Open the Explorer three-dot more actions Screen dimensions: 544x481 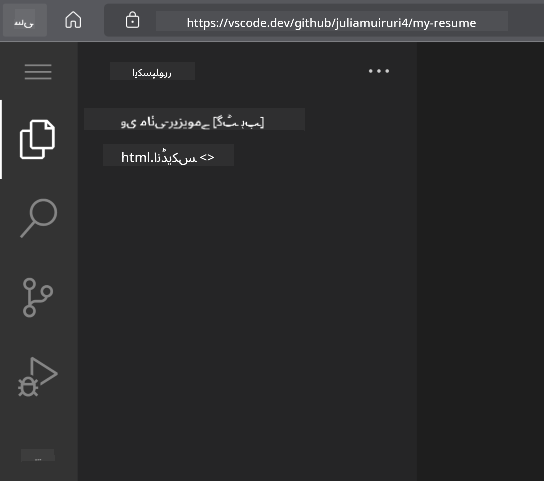tap(379, 71)
